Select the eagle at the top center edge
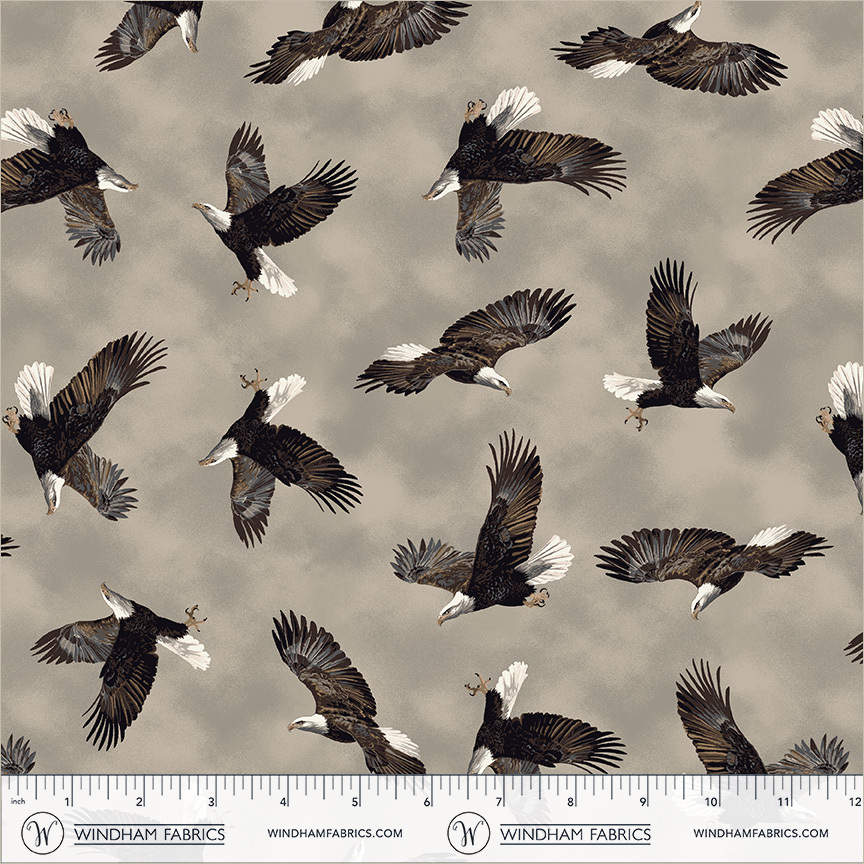Screen dimensions: 864x864 pos(355,40)
